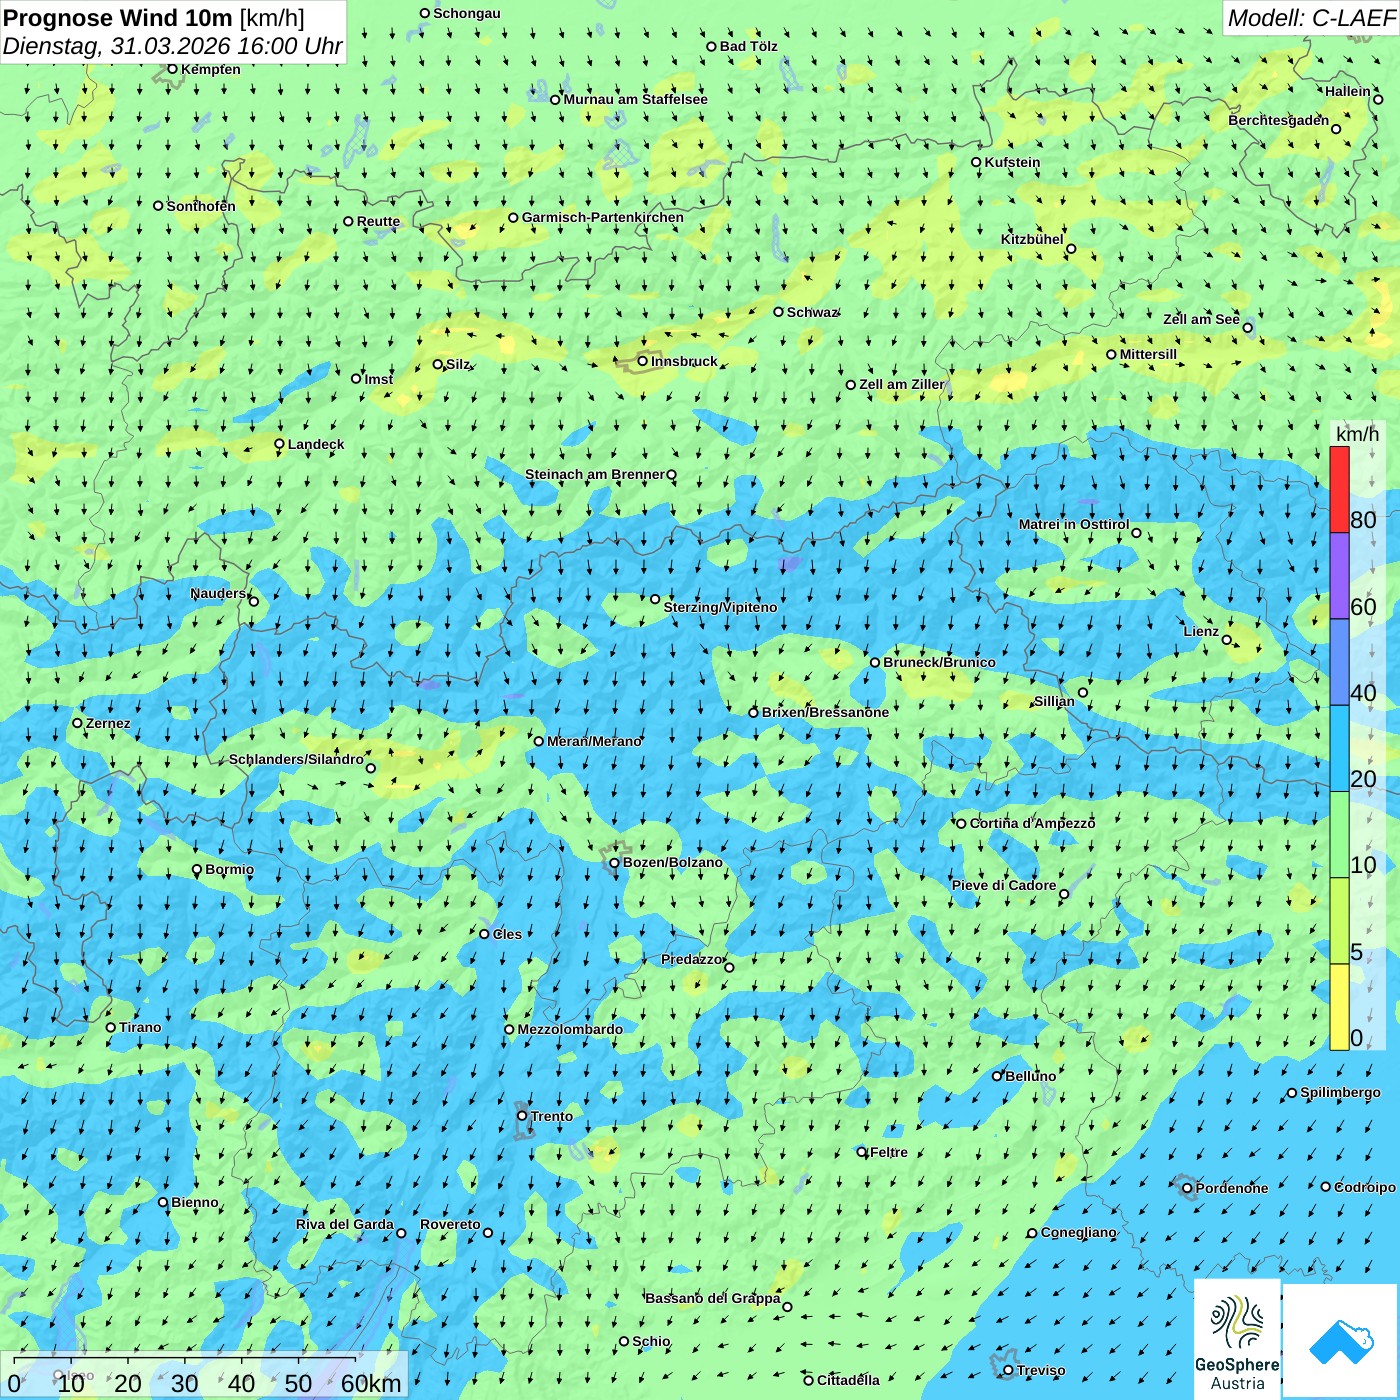Click the GeoSphere Austria logo
The image size is (1400, 1400).
[1237, 1339]
